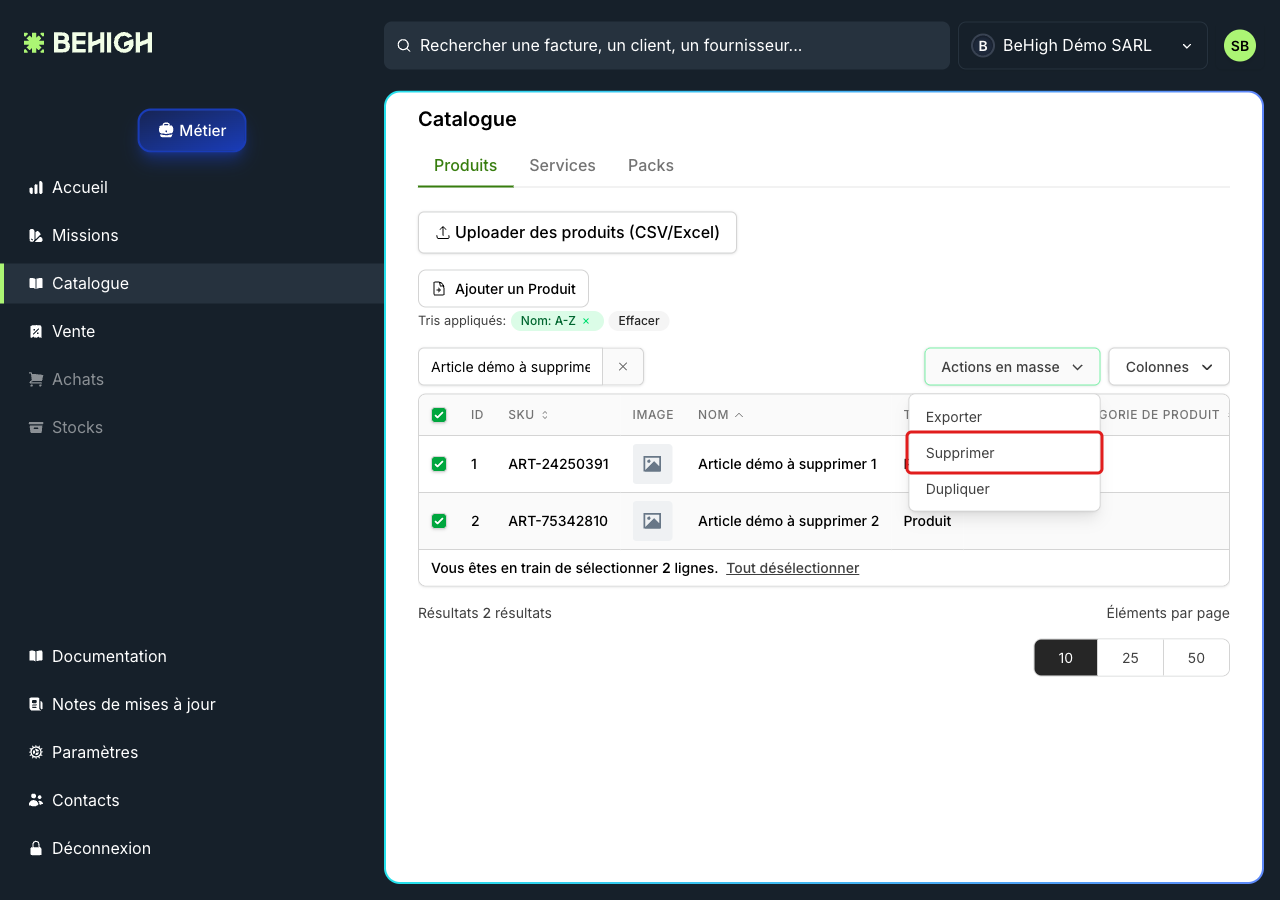Collapse the Actions en masse dropdown
This screenshot has height=900, width=1280.
tap(1012, 367)
